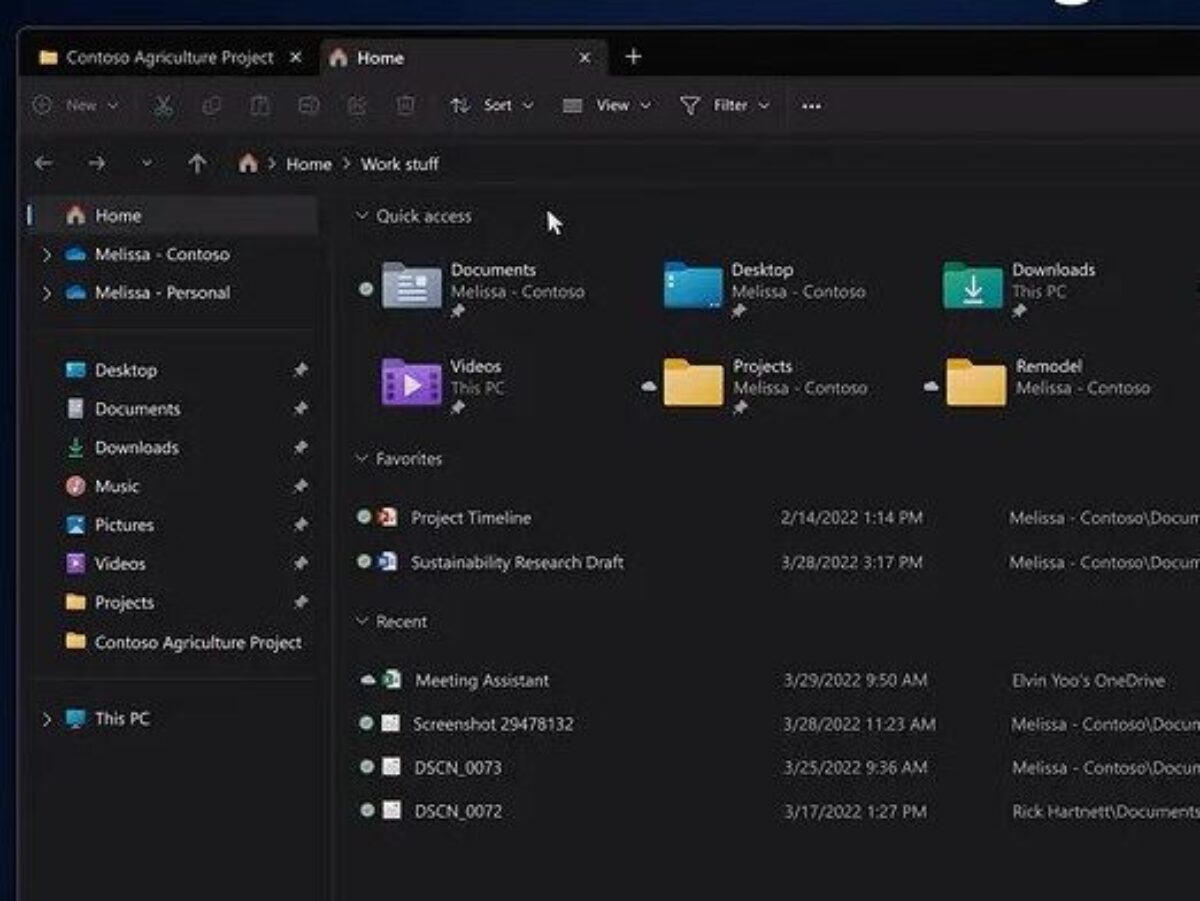Click the This PC monitor icon

click(75, 718)
